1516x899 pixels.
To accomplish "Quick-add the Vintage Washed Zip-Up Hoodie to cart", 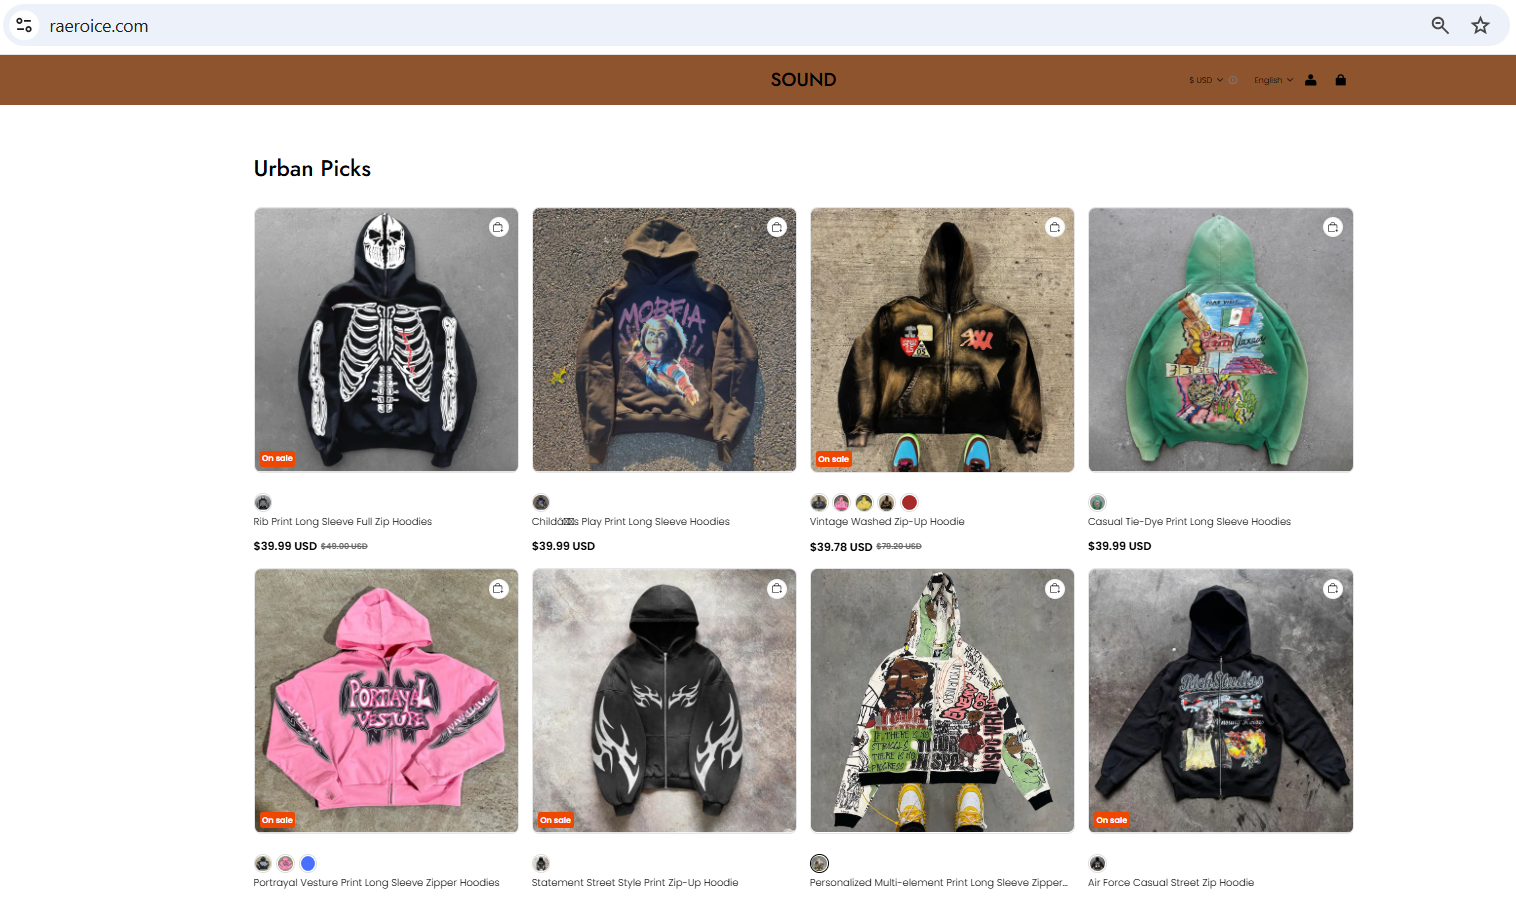I will pyautogui.click(x=1054, y=227).
